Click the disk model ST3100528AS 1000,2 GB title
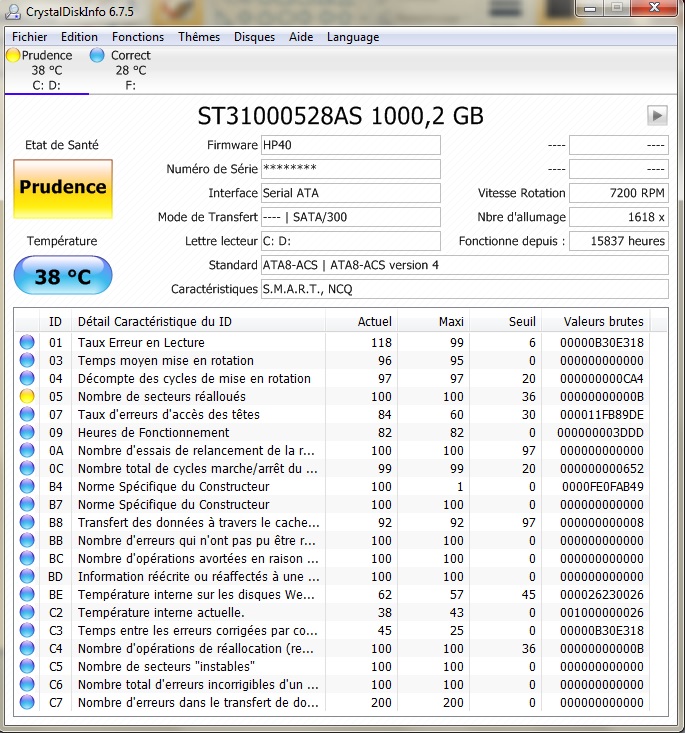Image resolution: width=685 pixels, height=733 pixels. tap(340, 116)
